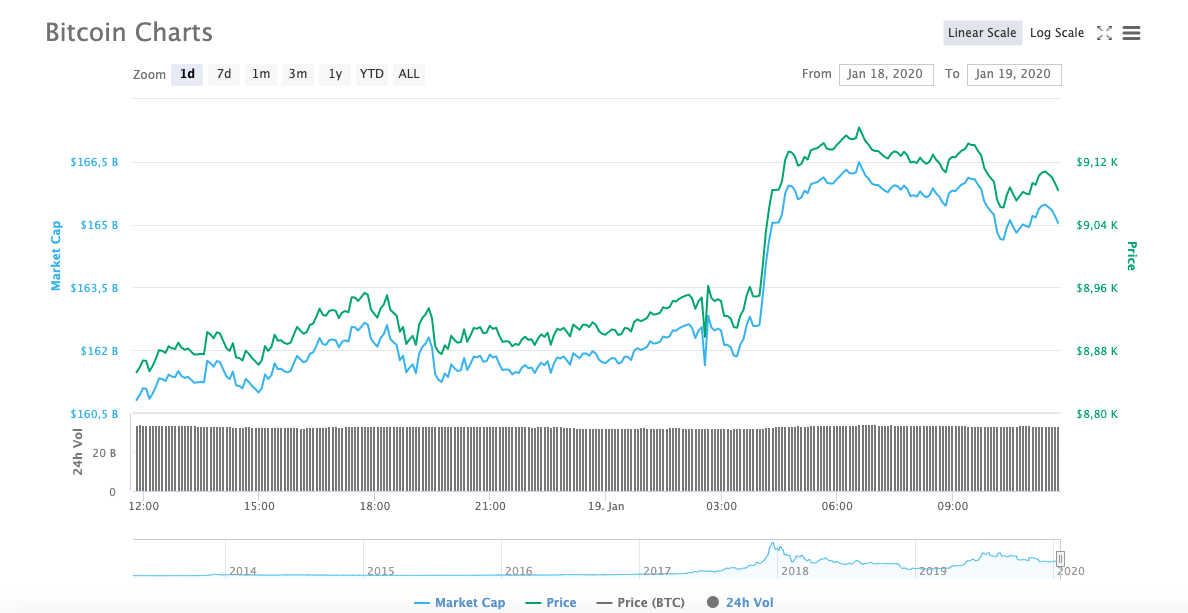
Task: Click the 2015 label in navigator
Action: tap(380, 571)
